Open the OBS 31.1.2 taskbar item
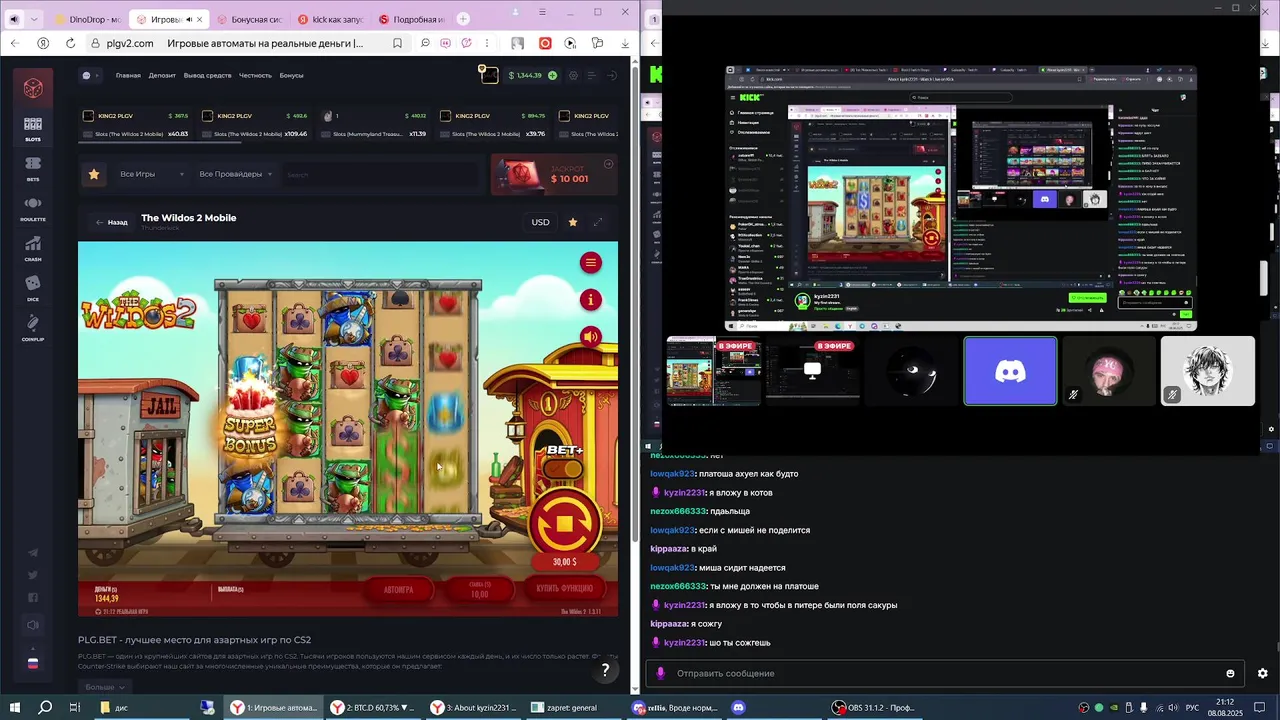The width and height of the screenshot is (1280, 720). click(875, 707)
